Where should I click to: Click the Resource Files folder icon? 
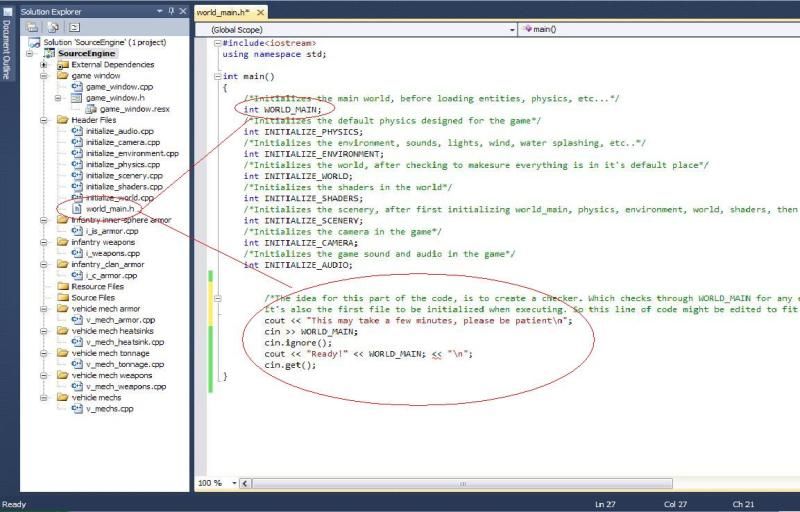coord(62,287)
